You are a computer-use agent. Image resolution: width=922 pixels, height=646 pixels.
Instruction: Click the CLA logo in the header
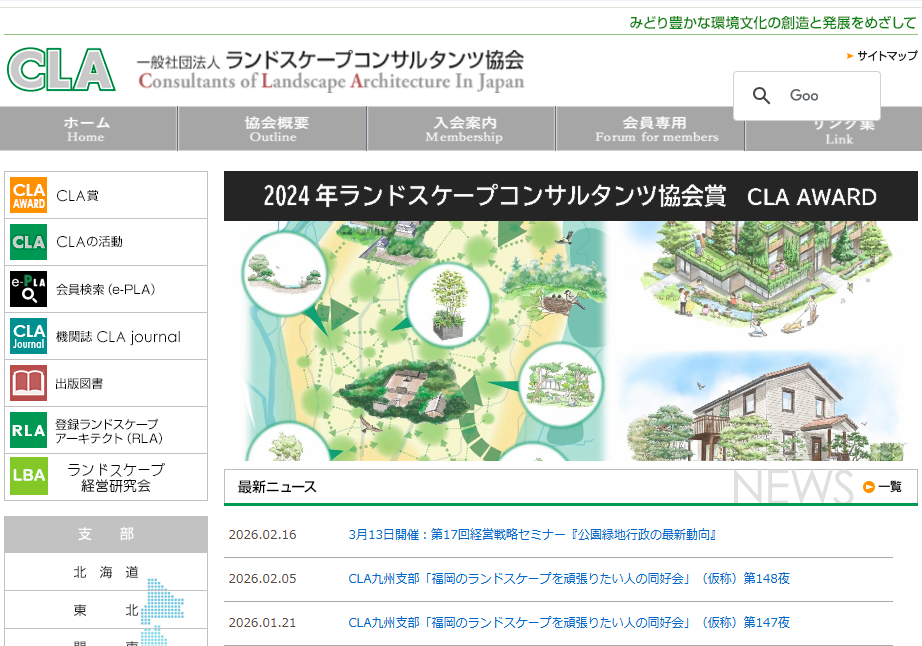[x=62, y=70]
